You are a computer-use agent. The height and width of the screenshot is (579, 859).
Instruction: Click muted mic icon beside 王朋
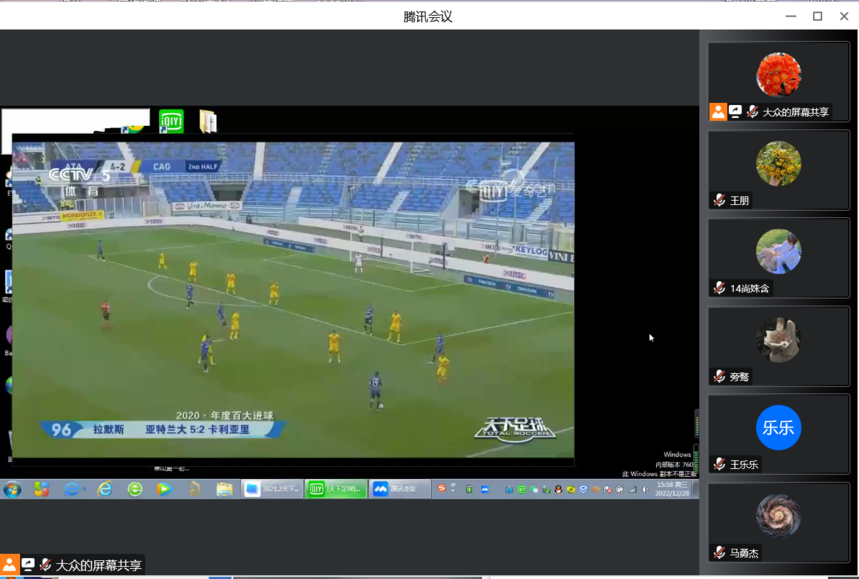tap(719, 200)
